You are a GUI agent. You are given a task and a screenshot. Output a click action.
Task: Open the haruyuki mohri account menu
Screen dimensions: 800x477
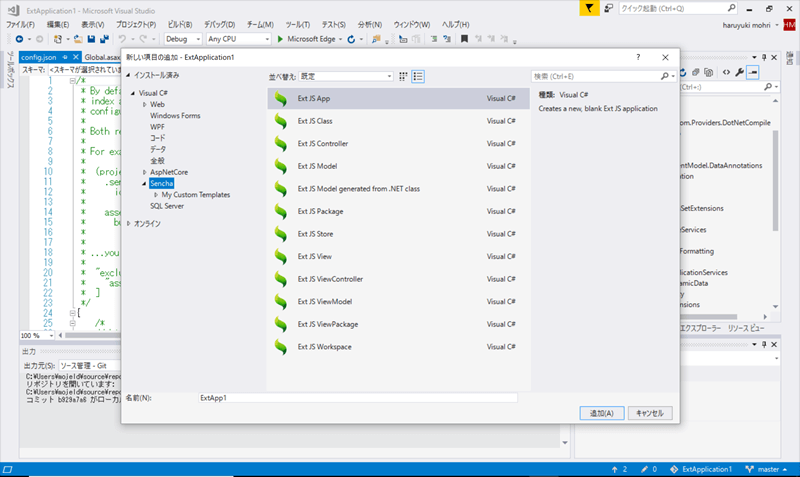tap(750, 25)
